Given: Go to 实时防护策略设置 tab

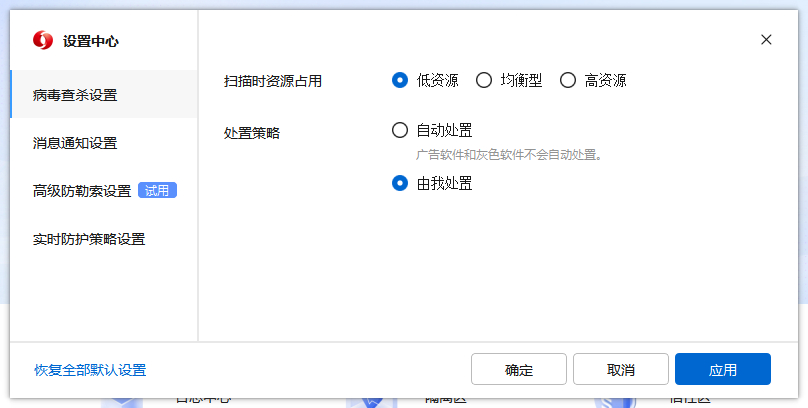Looking at the screenshot, I should tap(104, 239).
